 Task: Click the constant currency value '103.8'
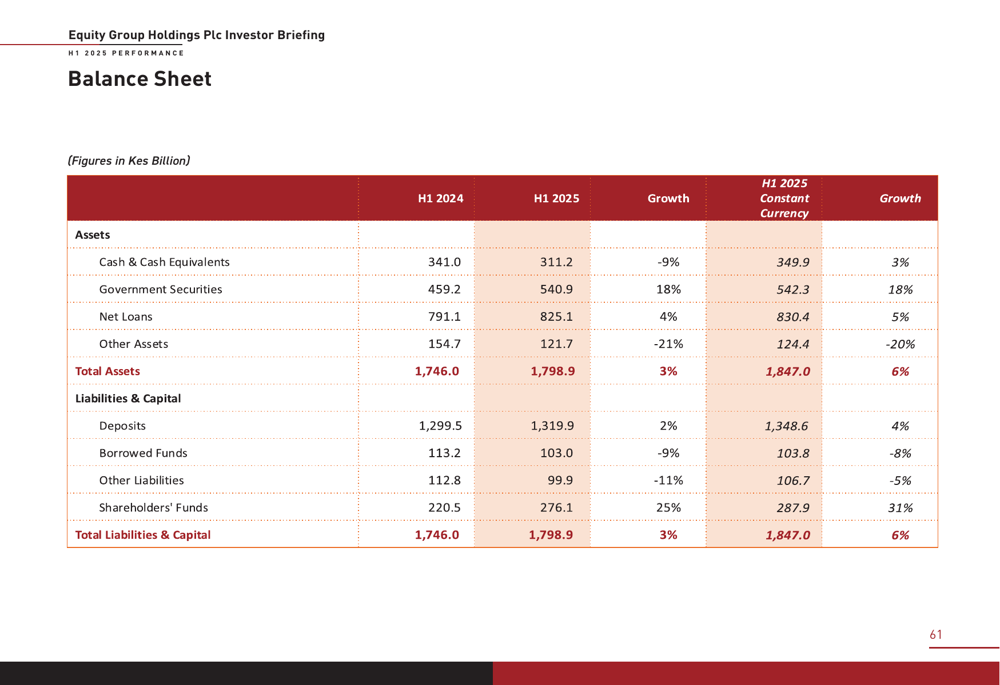pyautogui.click(x=793, y=453)
